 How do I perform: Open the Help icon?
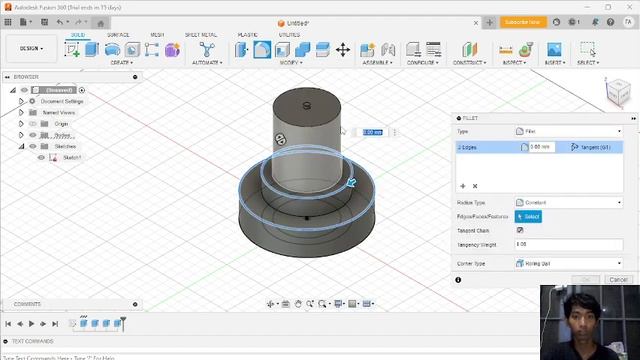point(610,22)
